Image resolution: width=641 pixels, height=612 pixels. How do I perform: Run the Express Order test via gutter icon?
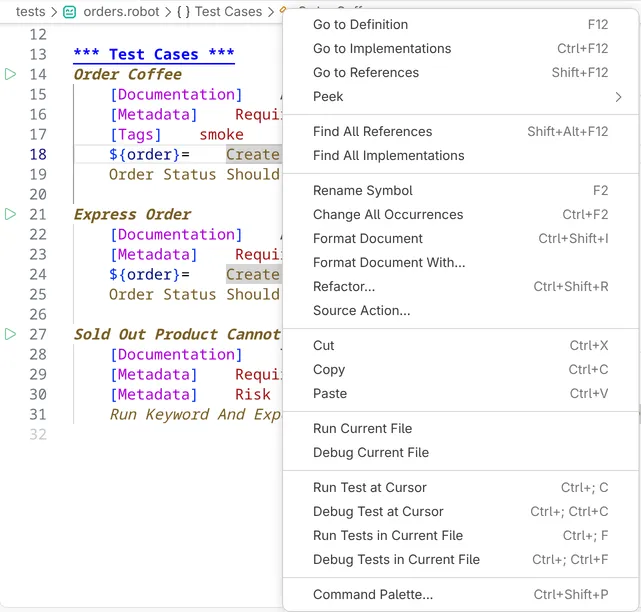10,214
